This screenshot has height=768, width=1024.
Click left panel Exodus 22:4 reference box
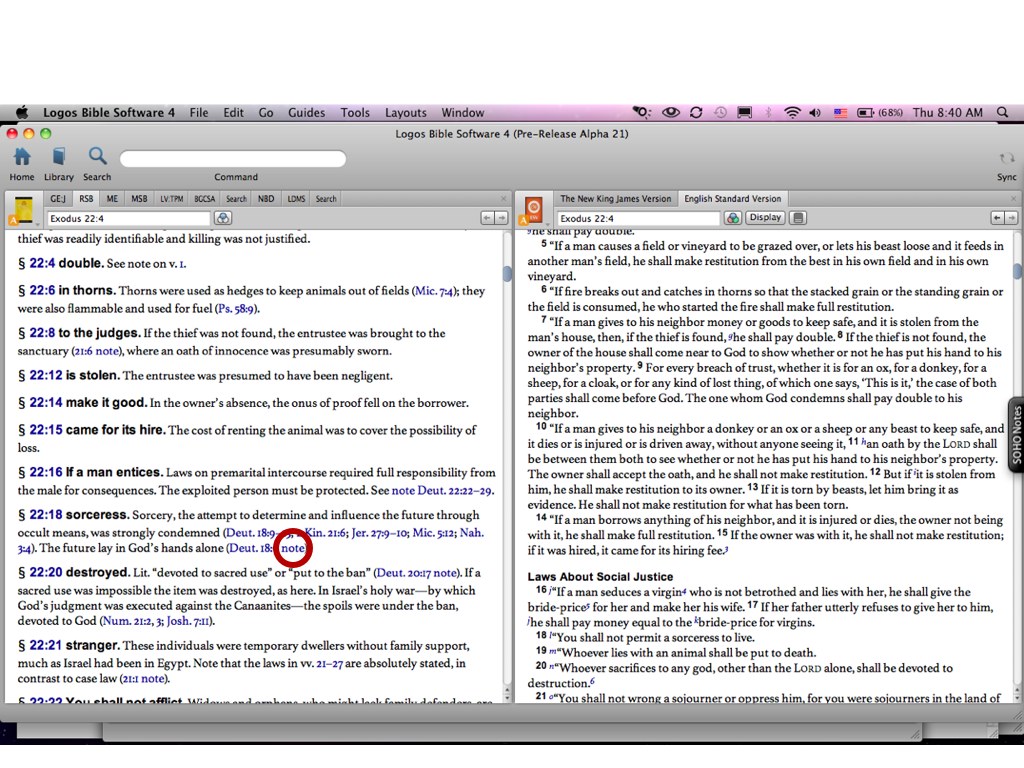pos(128,219)
